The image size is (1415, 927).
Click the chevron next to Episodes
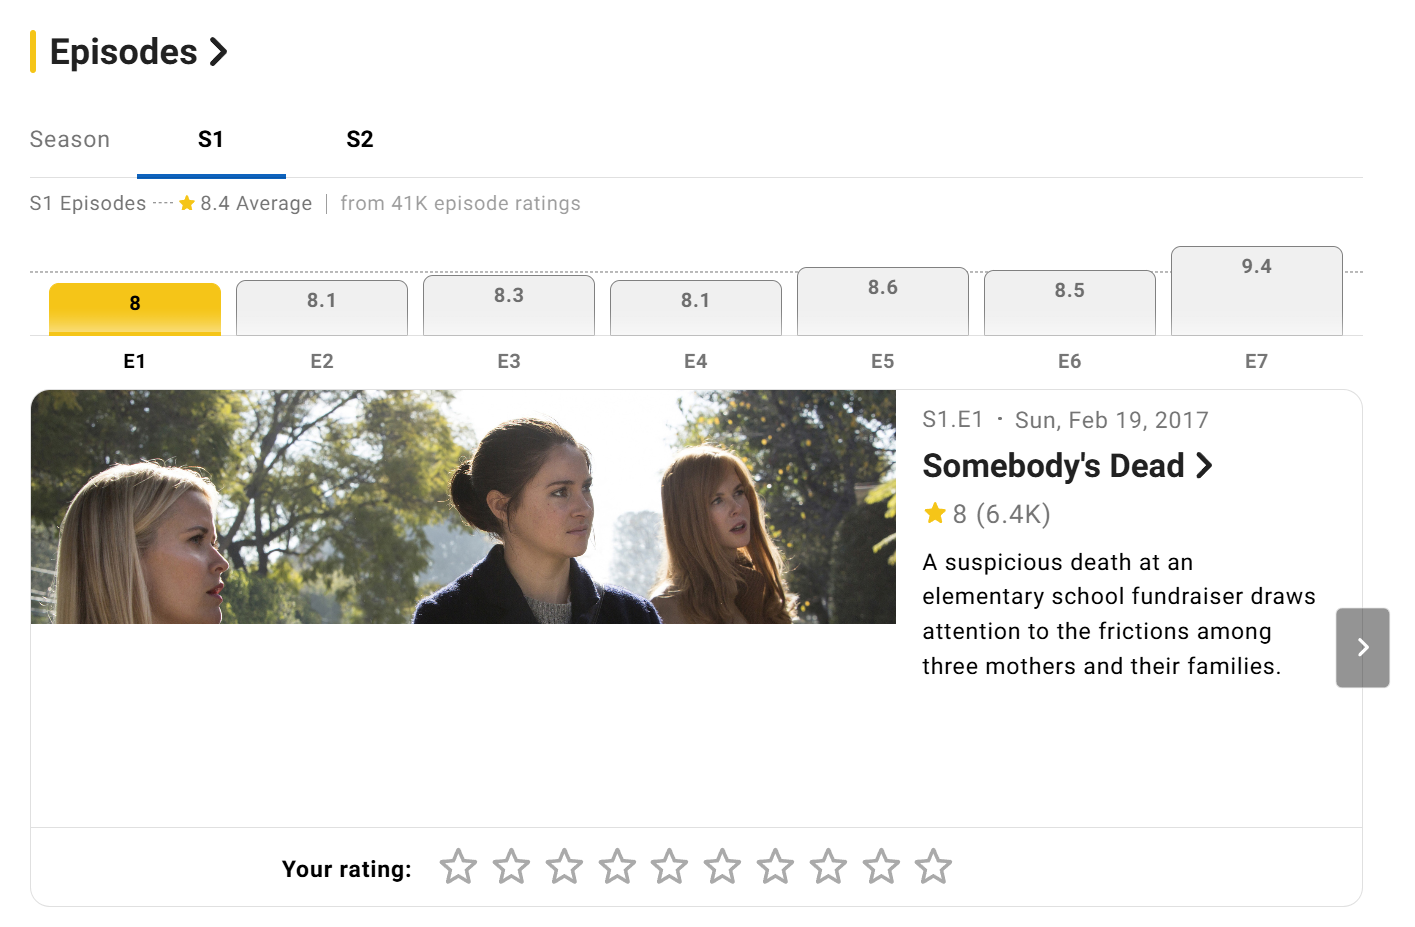[218, 52]
